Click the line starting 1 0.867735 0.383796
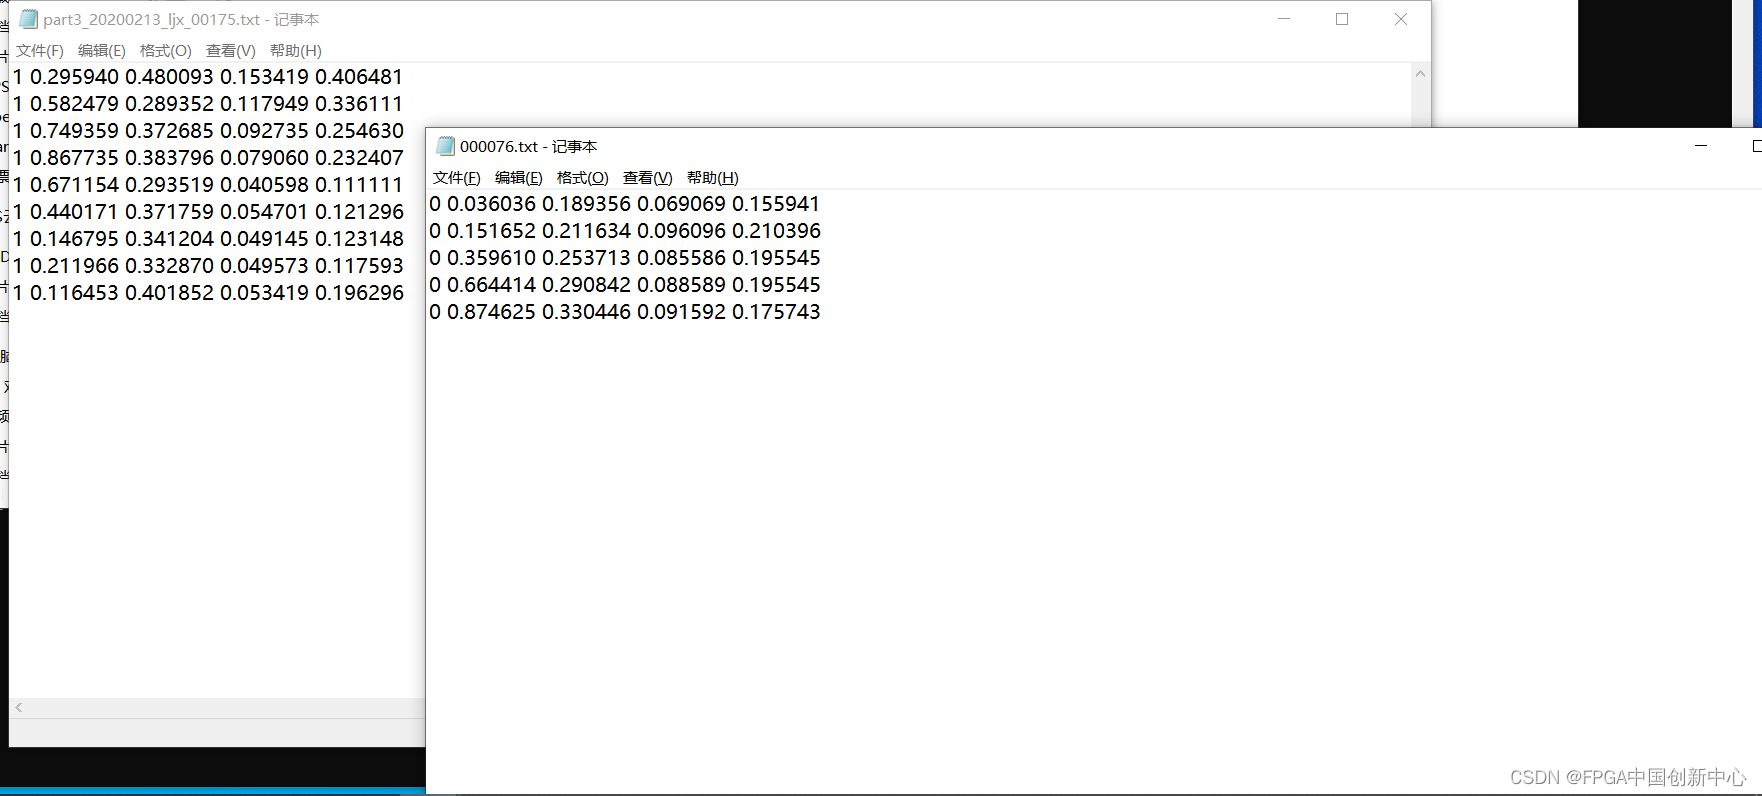This screenshot has width=1762, height=796. (208, 158)
